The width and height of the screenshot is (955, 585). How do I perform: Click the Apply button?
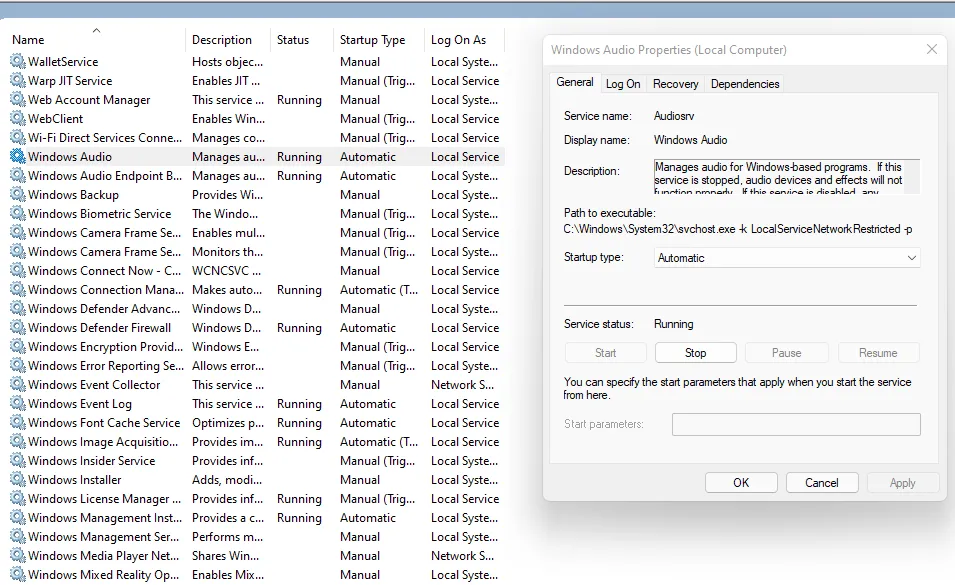click(903, 483)
